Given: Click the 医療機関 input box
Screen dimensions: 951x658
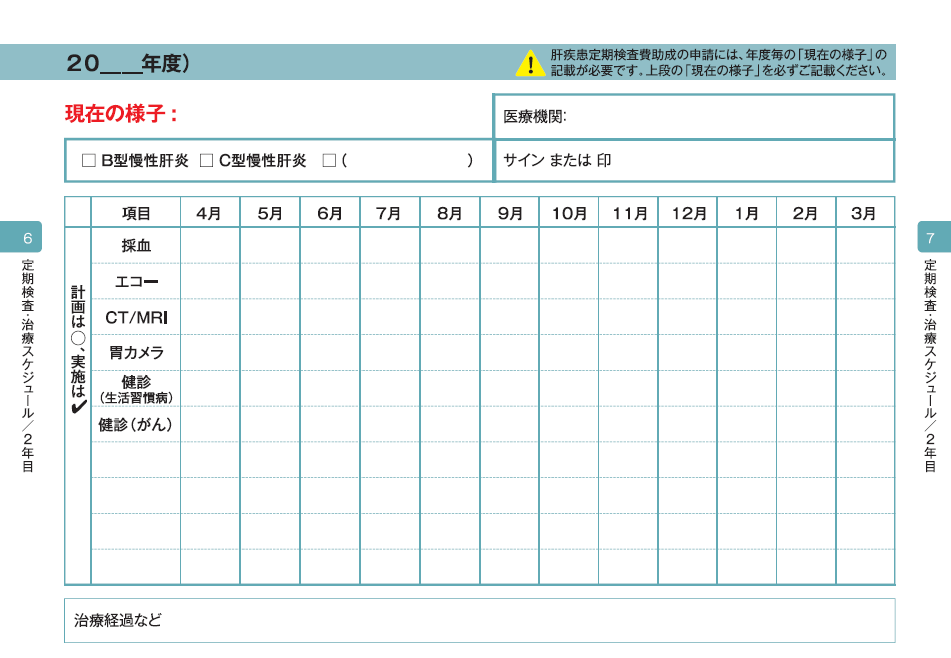Looking at the screenshot, I should (x=694, y=116).
